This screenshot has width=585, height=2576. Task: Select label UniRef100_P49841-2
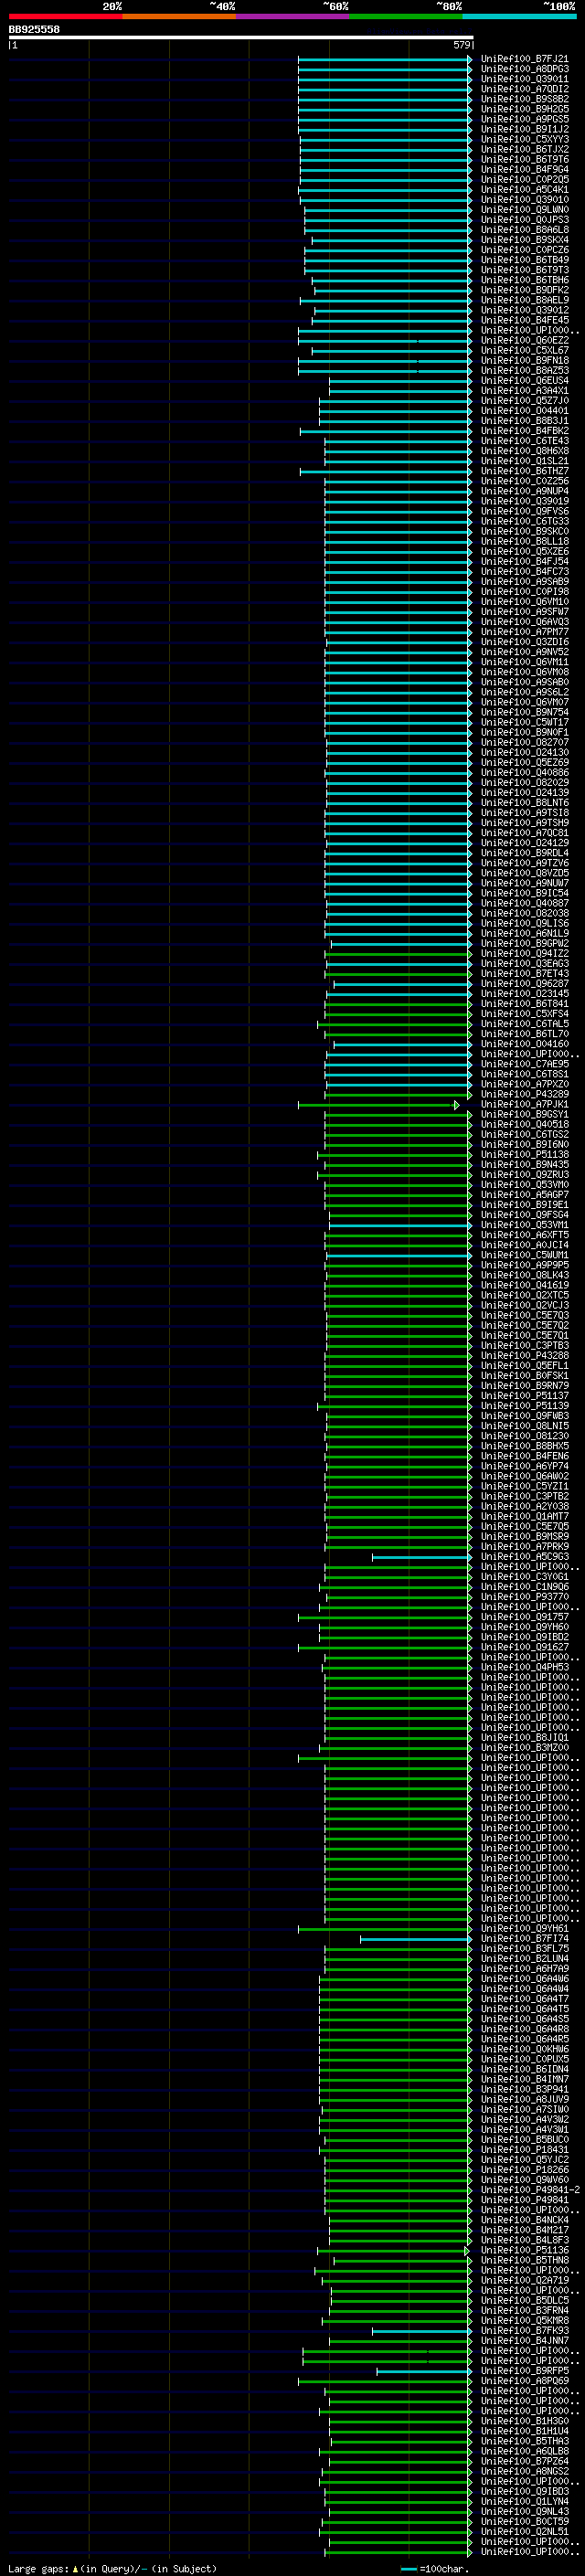pos(530,2190)
